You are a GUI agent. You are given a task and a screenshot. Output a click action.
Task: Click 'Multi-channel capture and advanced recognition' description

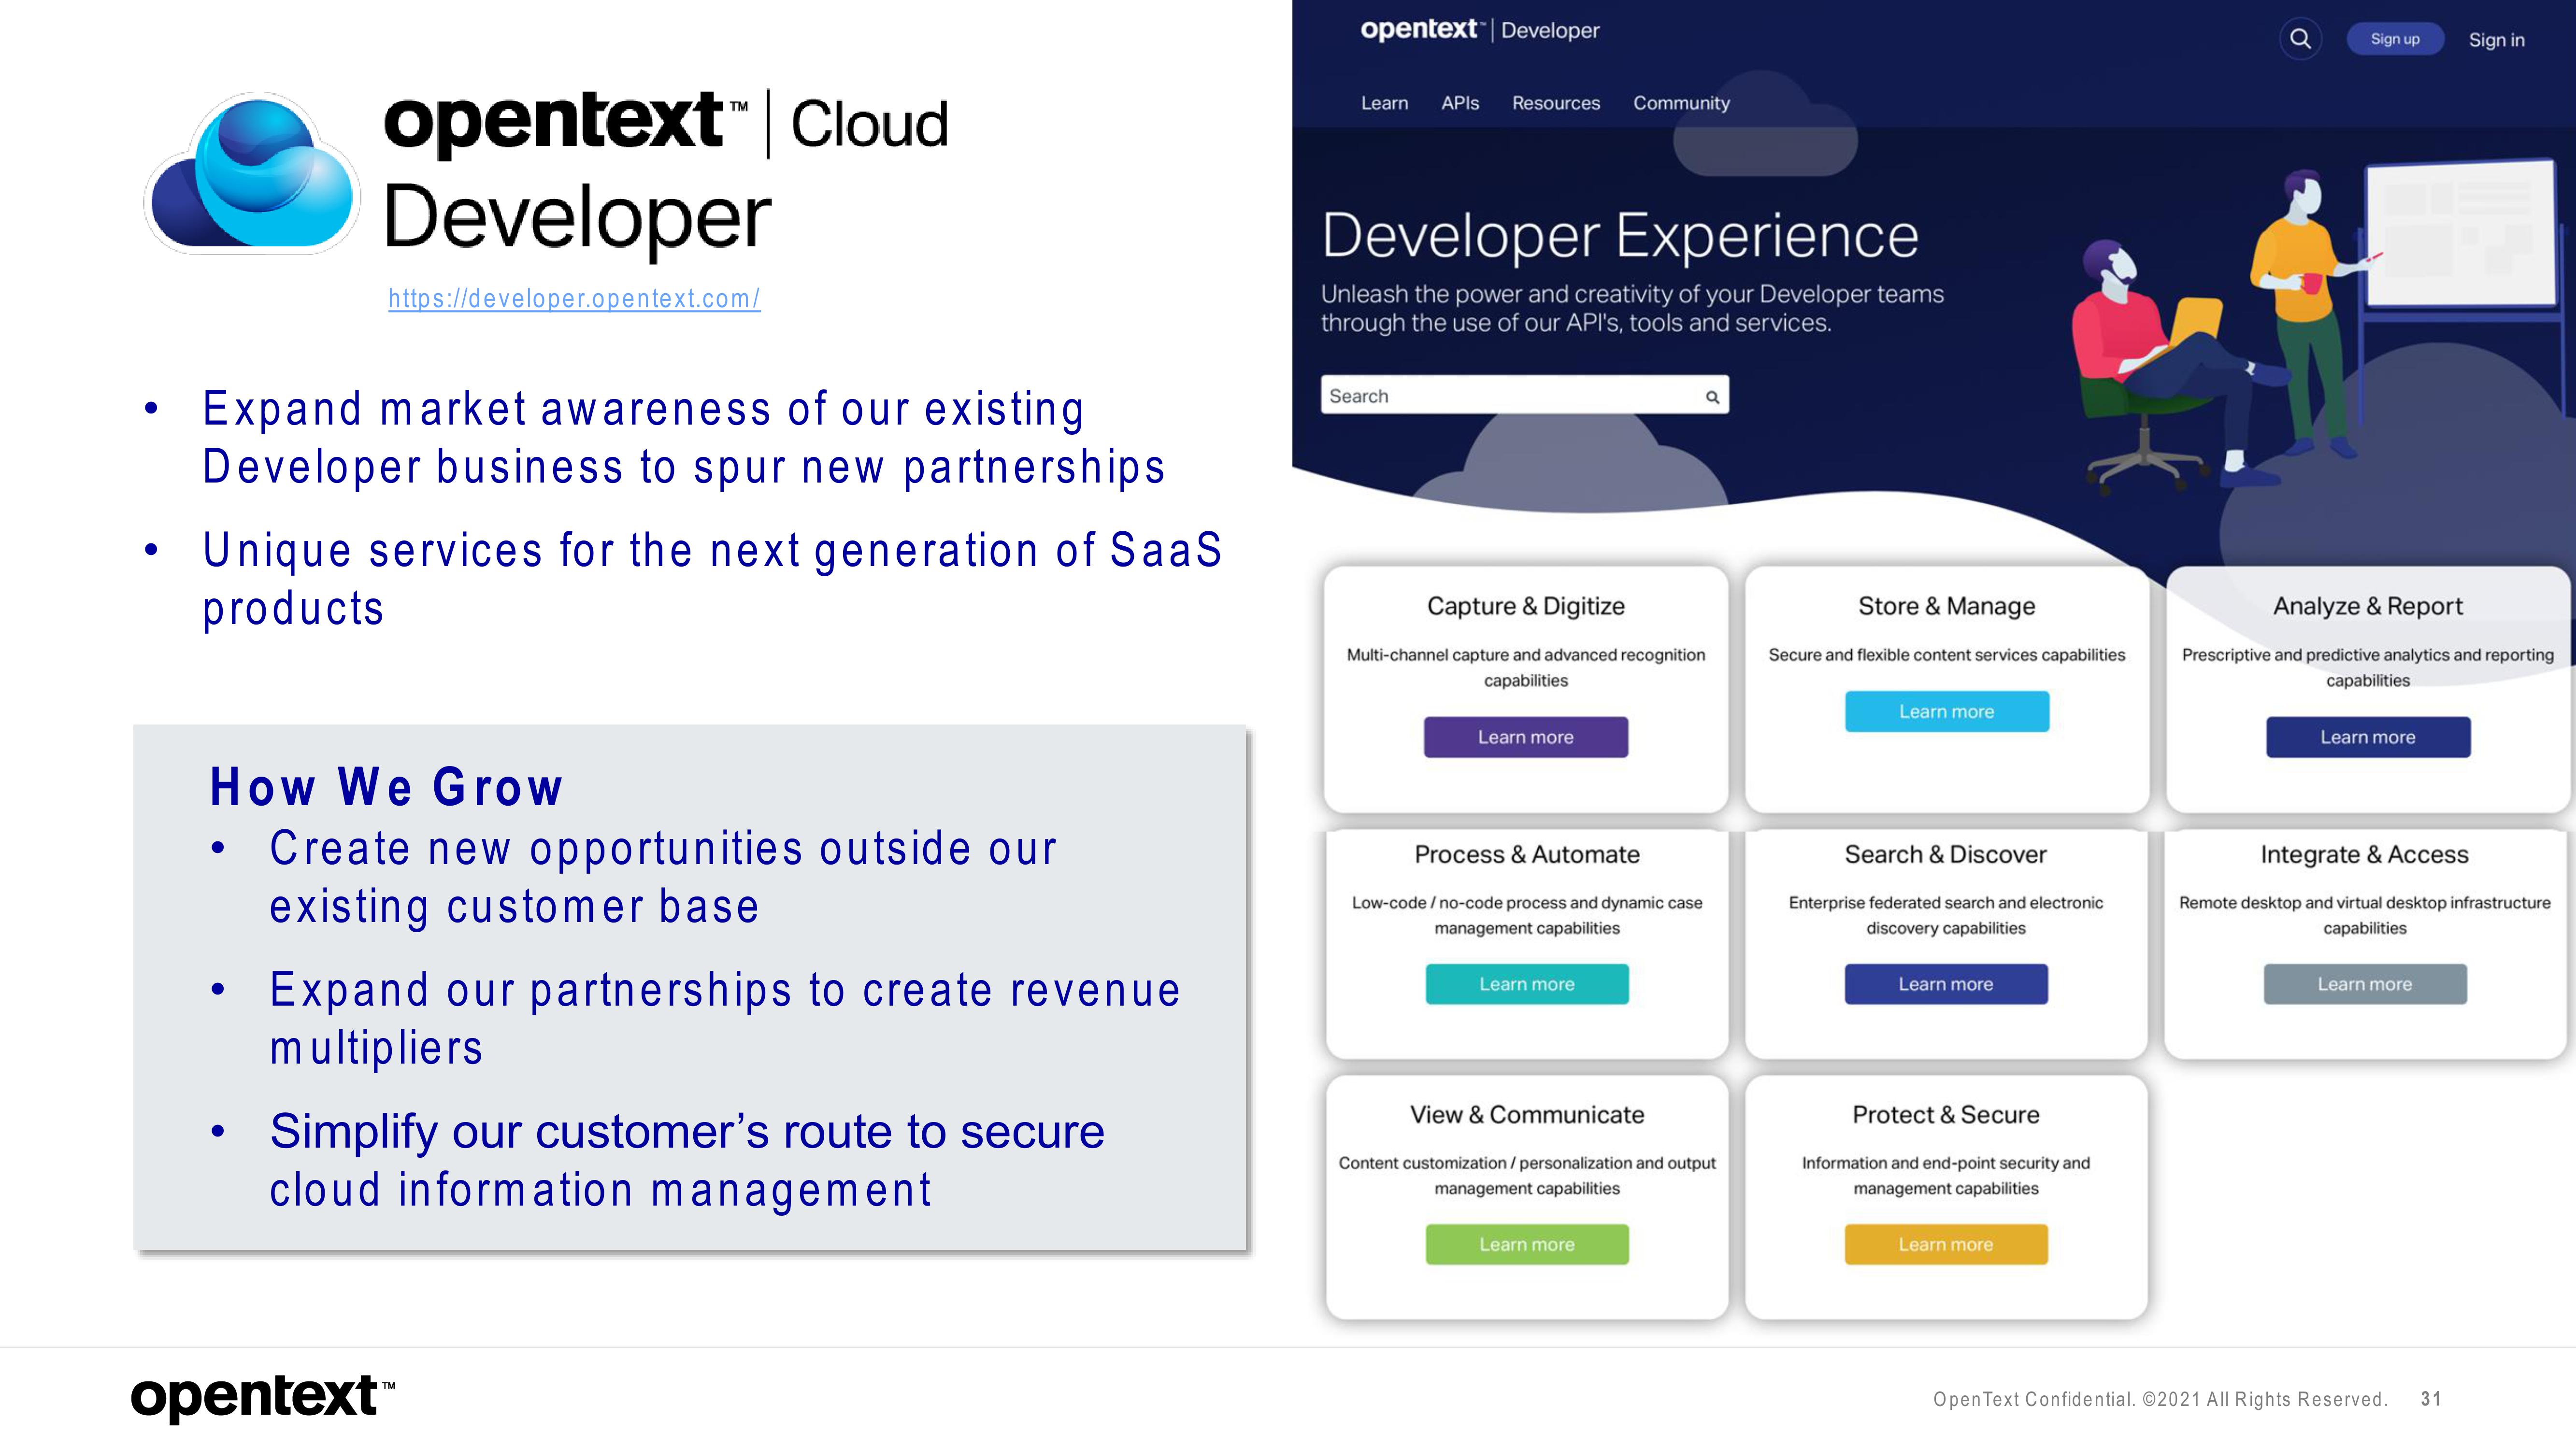point(1525,668)
